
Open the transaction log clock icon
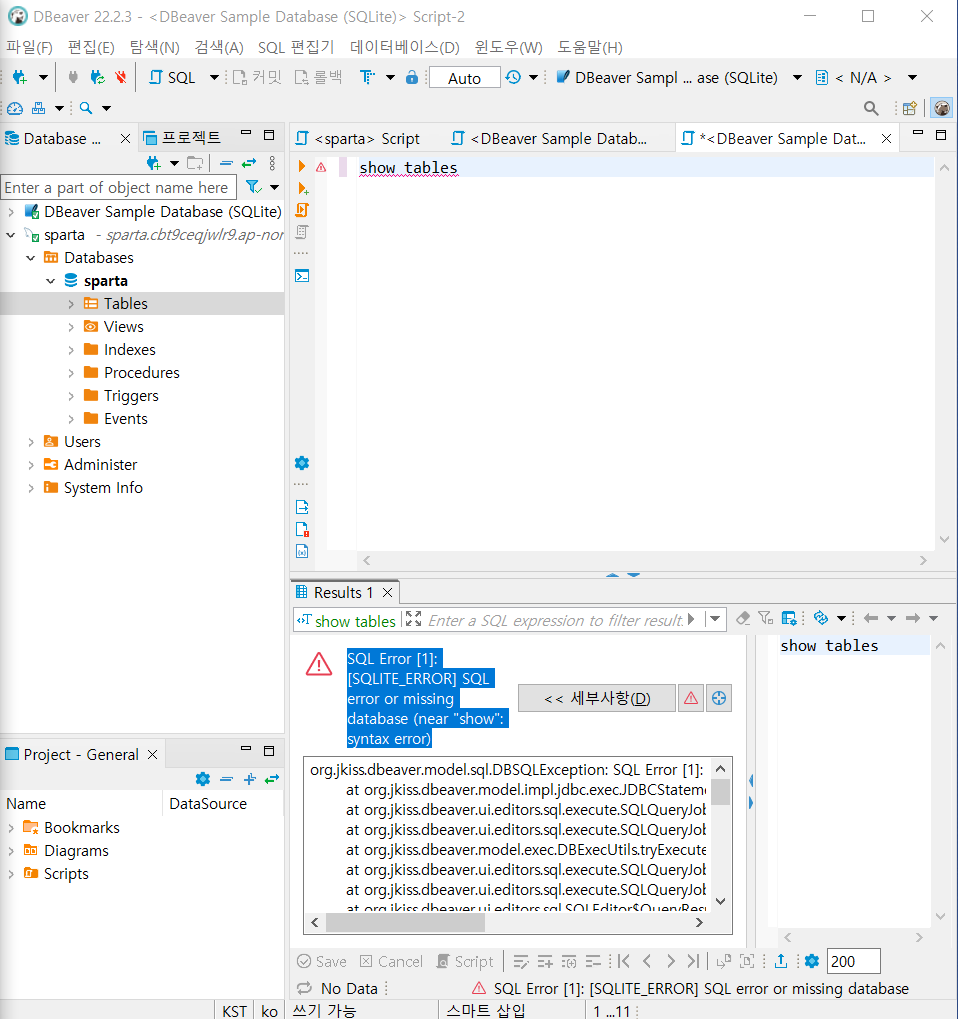(513, 77)
